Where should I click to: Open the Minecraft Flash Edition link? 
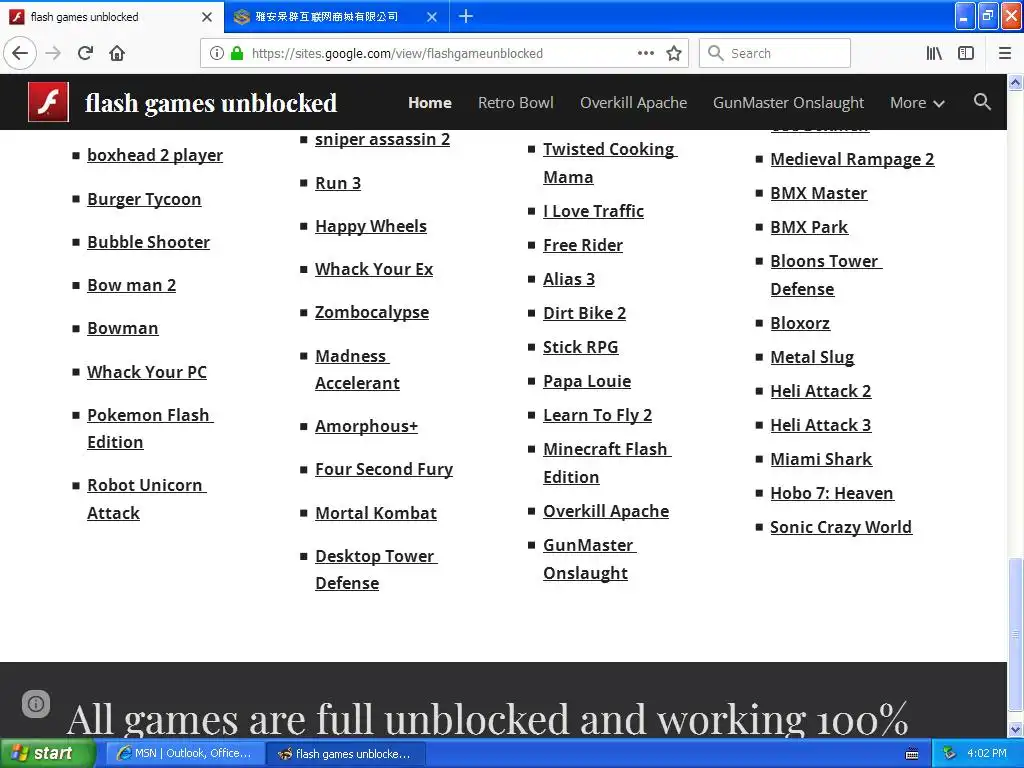(x=607, y=463)
